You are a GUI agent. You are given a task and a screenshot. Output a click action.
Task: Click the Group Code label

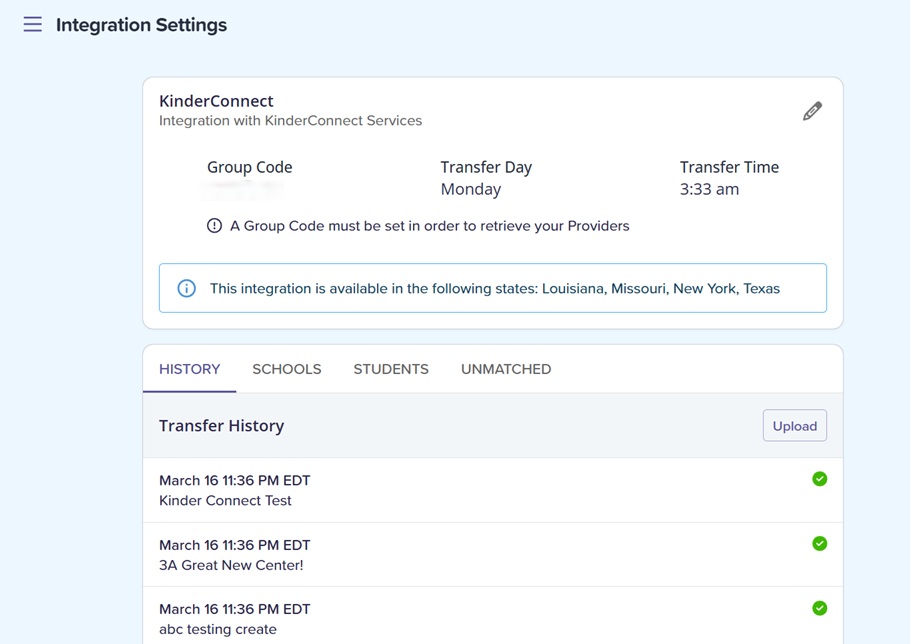click(x=250, y=167)
